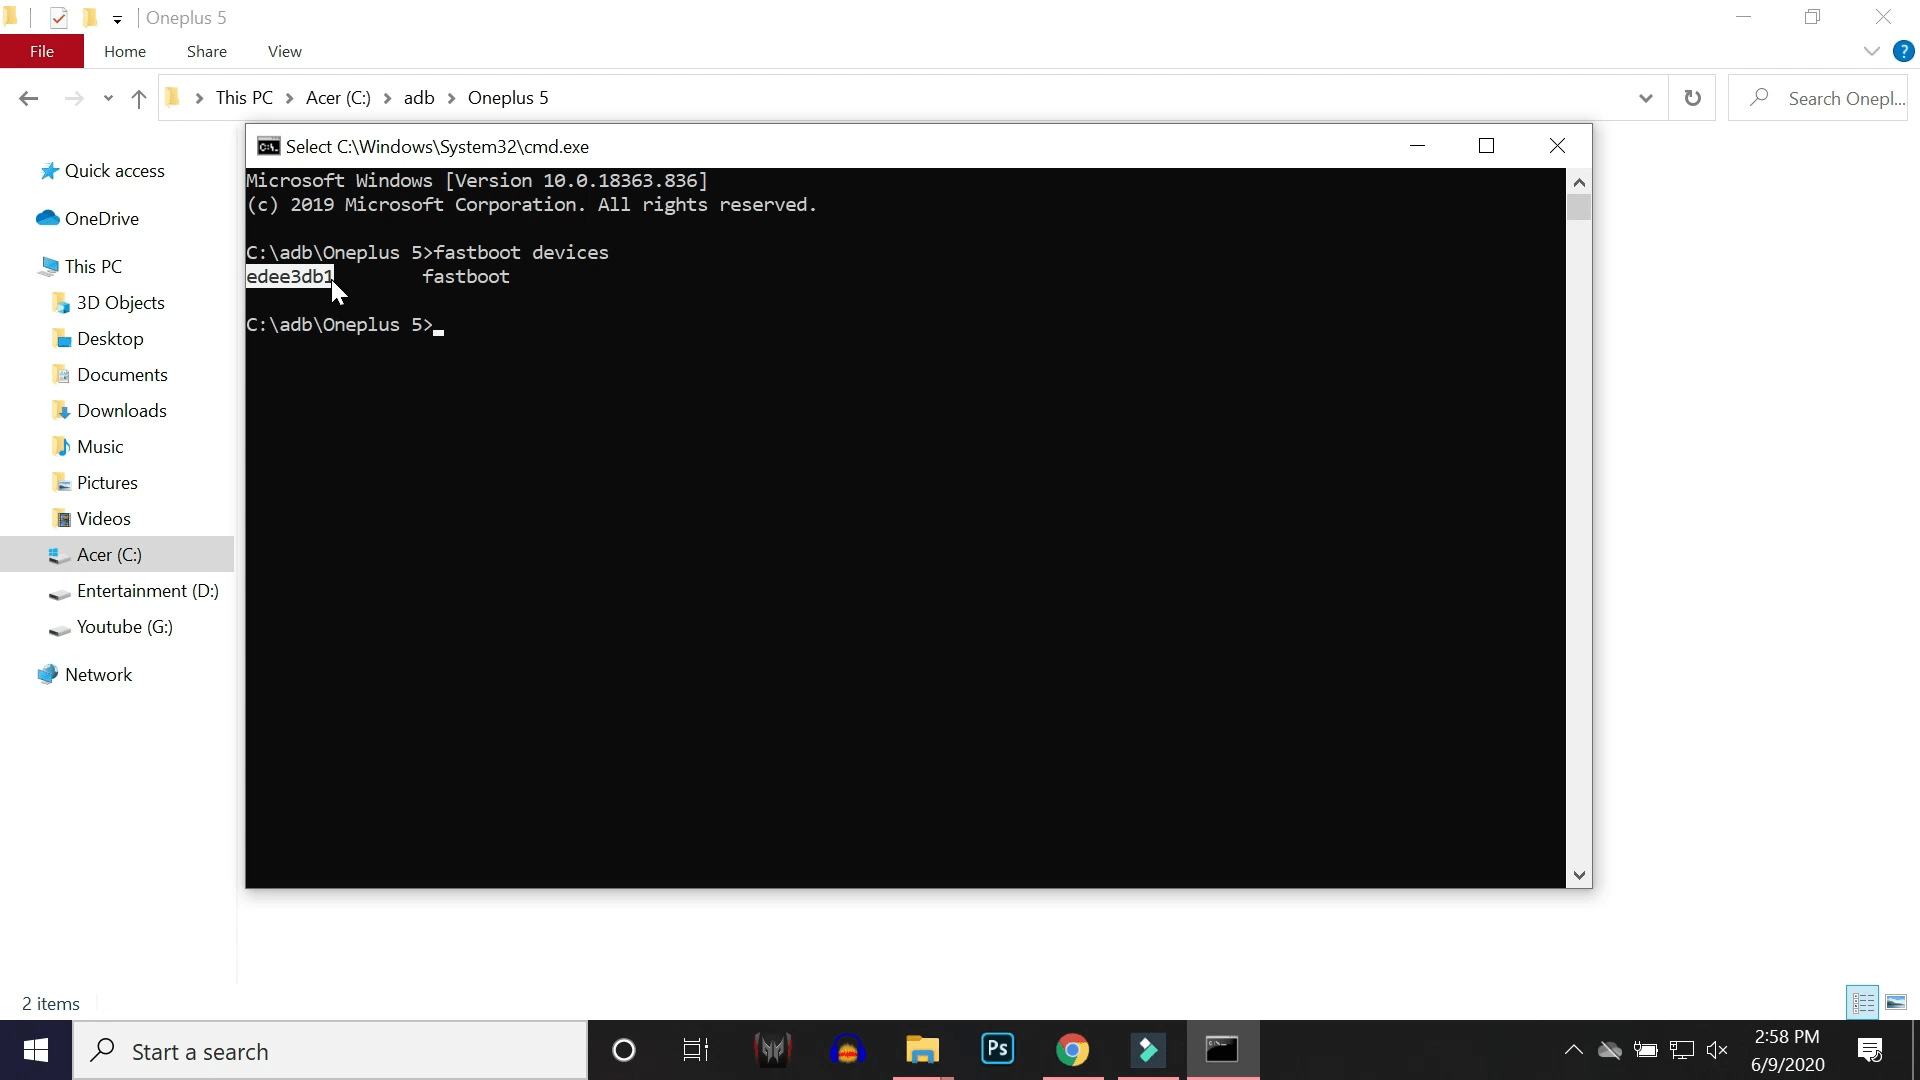Go up one folder level

pos(139,98)
